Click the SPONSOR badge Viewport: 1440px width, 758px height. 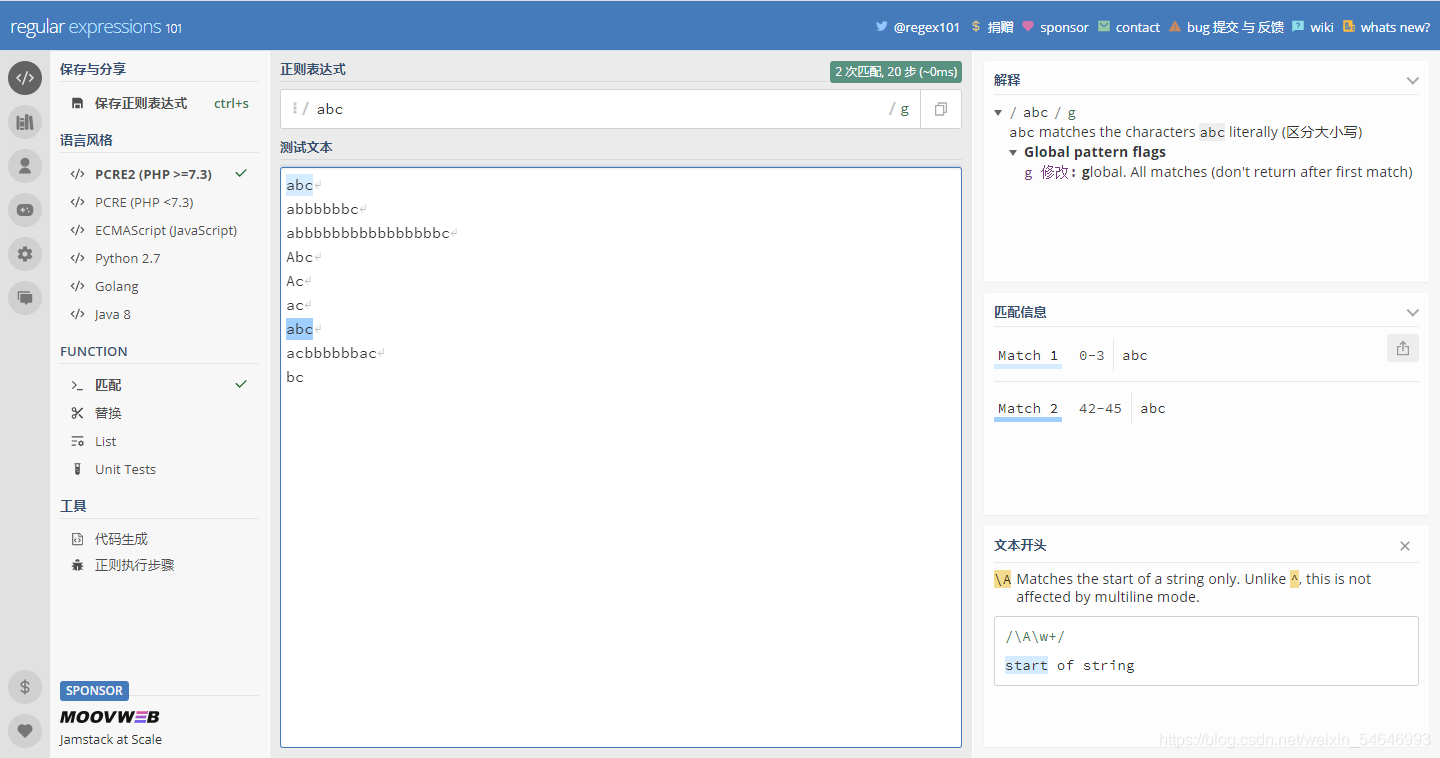click(94, 691)
